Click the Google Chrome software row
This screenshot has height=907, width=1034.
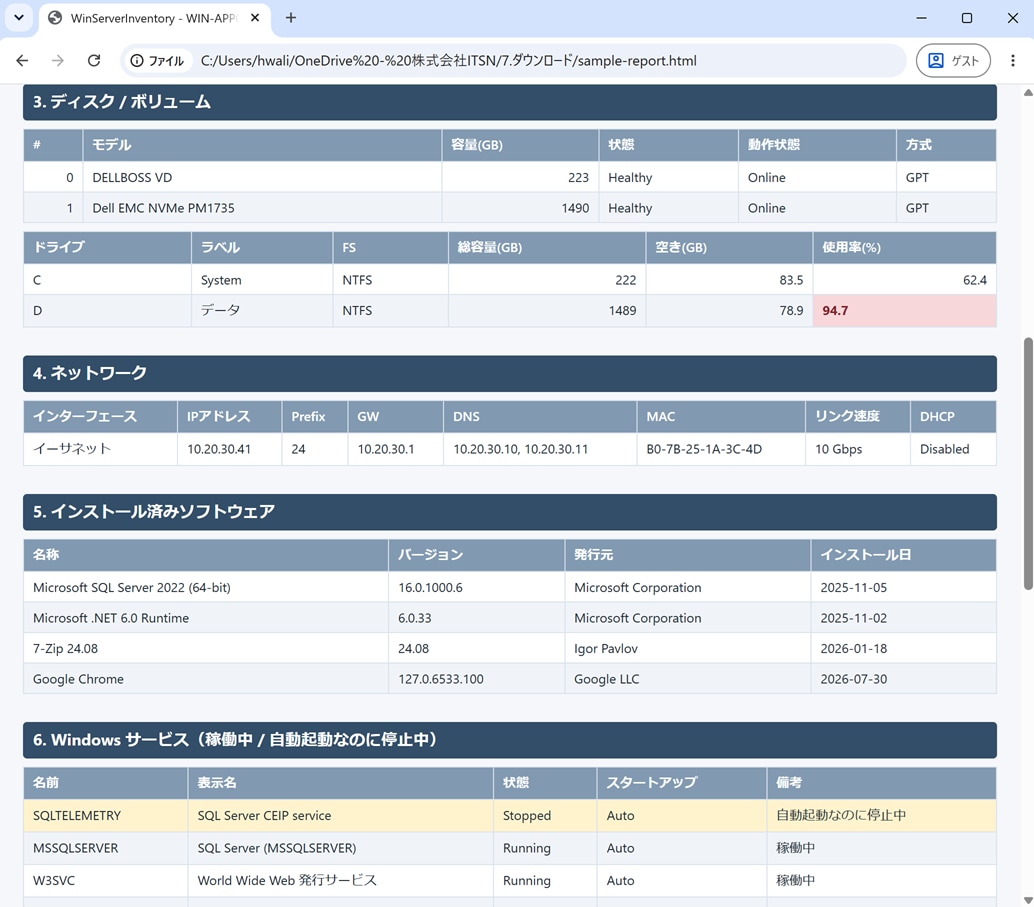point(510,679)
